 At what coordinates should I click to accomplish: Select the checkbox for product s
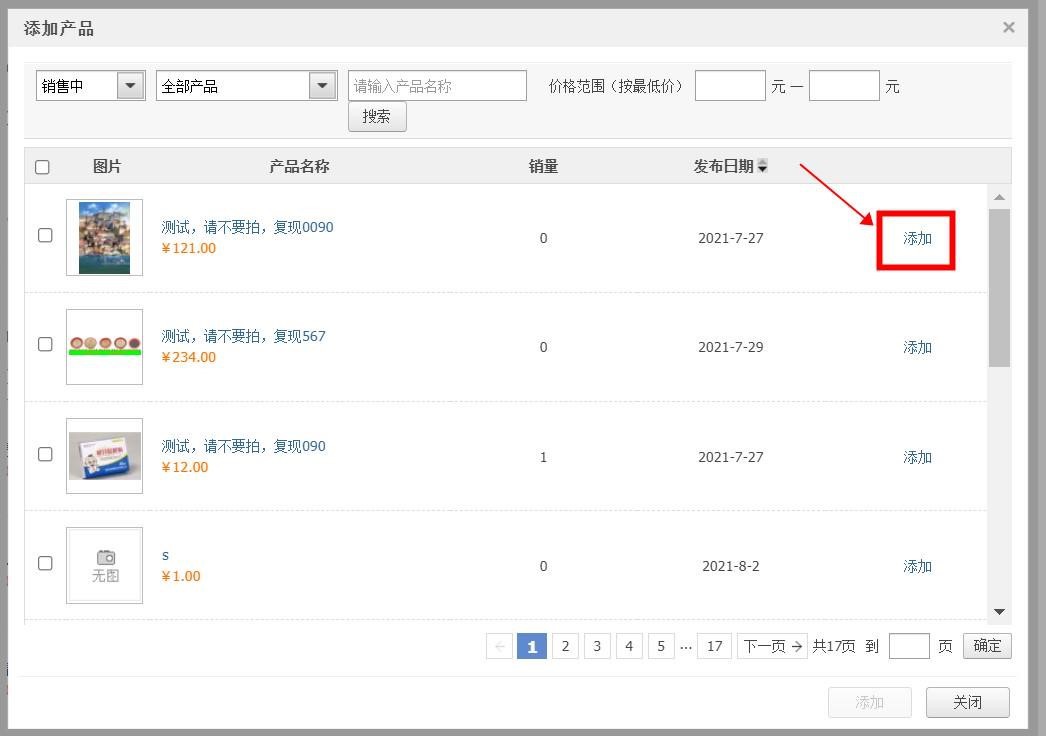pyautogui.click(x=45, y=563)
